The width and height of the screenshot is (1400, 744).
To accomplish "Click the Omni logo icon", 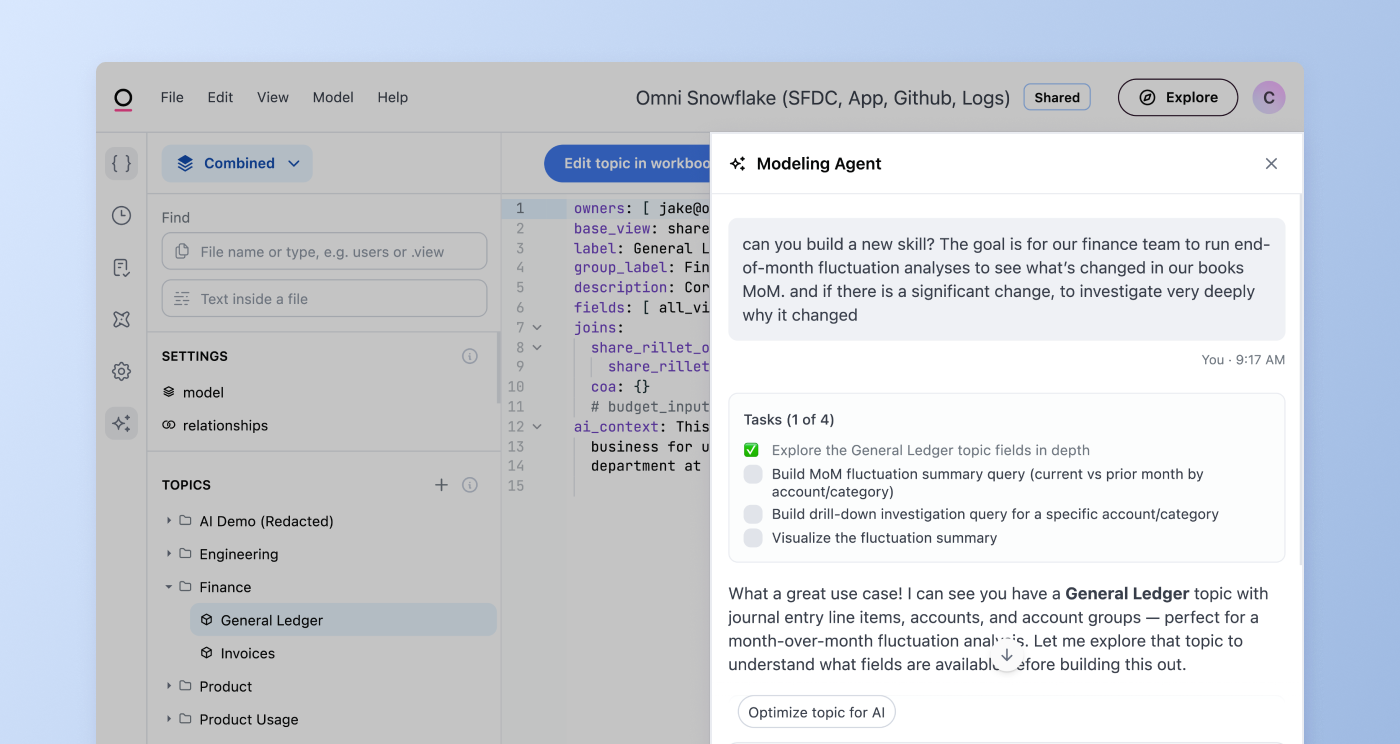I will pyautogui.click(x=123, y=98).
